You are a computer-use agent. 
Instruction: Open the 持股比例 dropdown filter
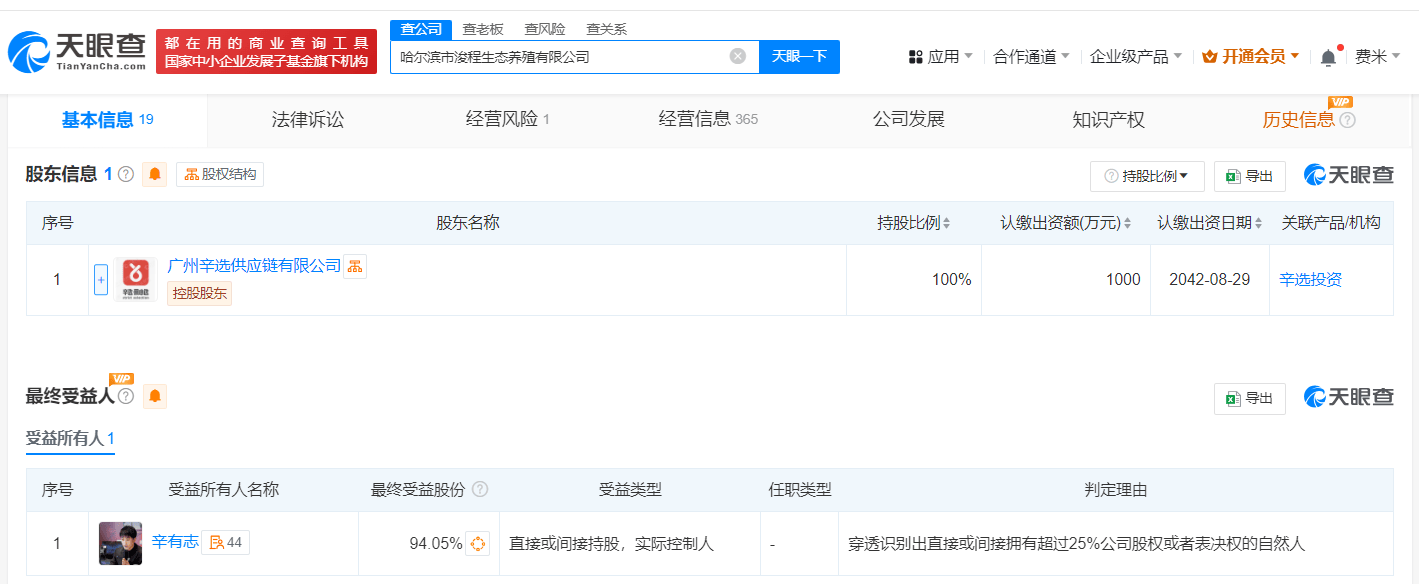click(1146, 176)
